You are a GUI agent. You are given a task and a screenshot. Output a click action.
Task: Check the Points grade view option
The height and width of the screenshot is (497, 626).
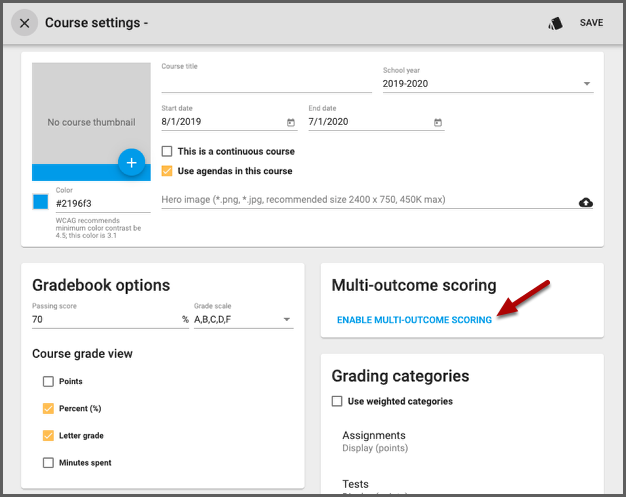48,382
